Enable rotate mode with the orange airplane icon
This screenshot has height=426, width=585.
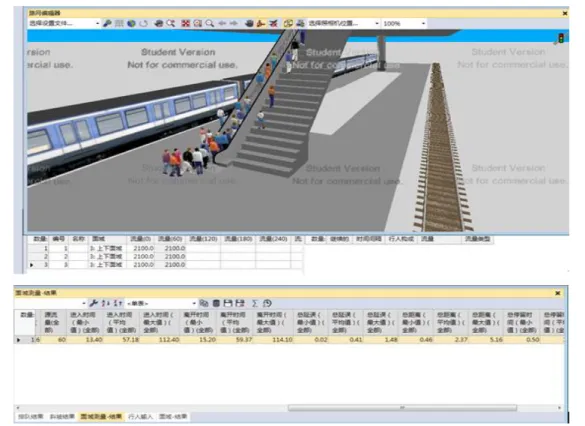261,23
